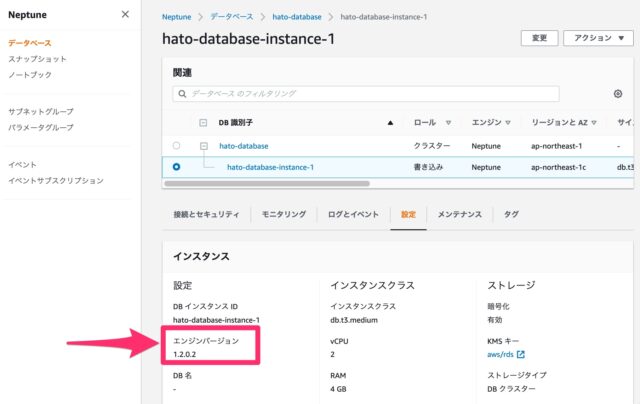Click the クラスター role cell
Image resolution: width=640 pixels, height=404 pixels.
tap(432, 146)
